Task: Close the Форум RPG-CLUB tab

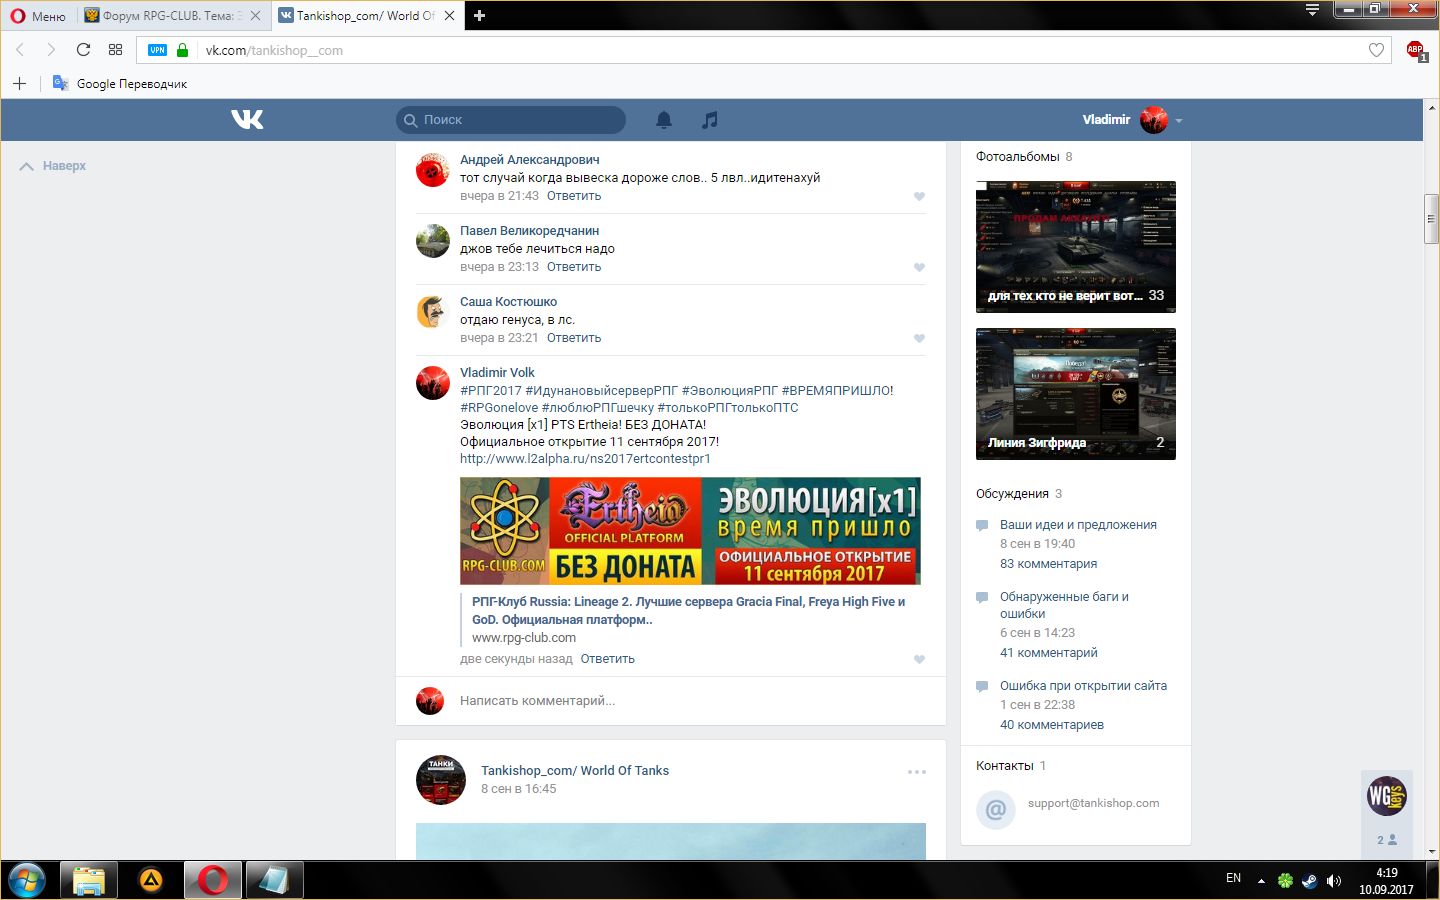Action: coord(255,16)
